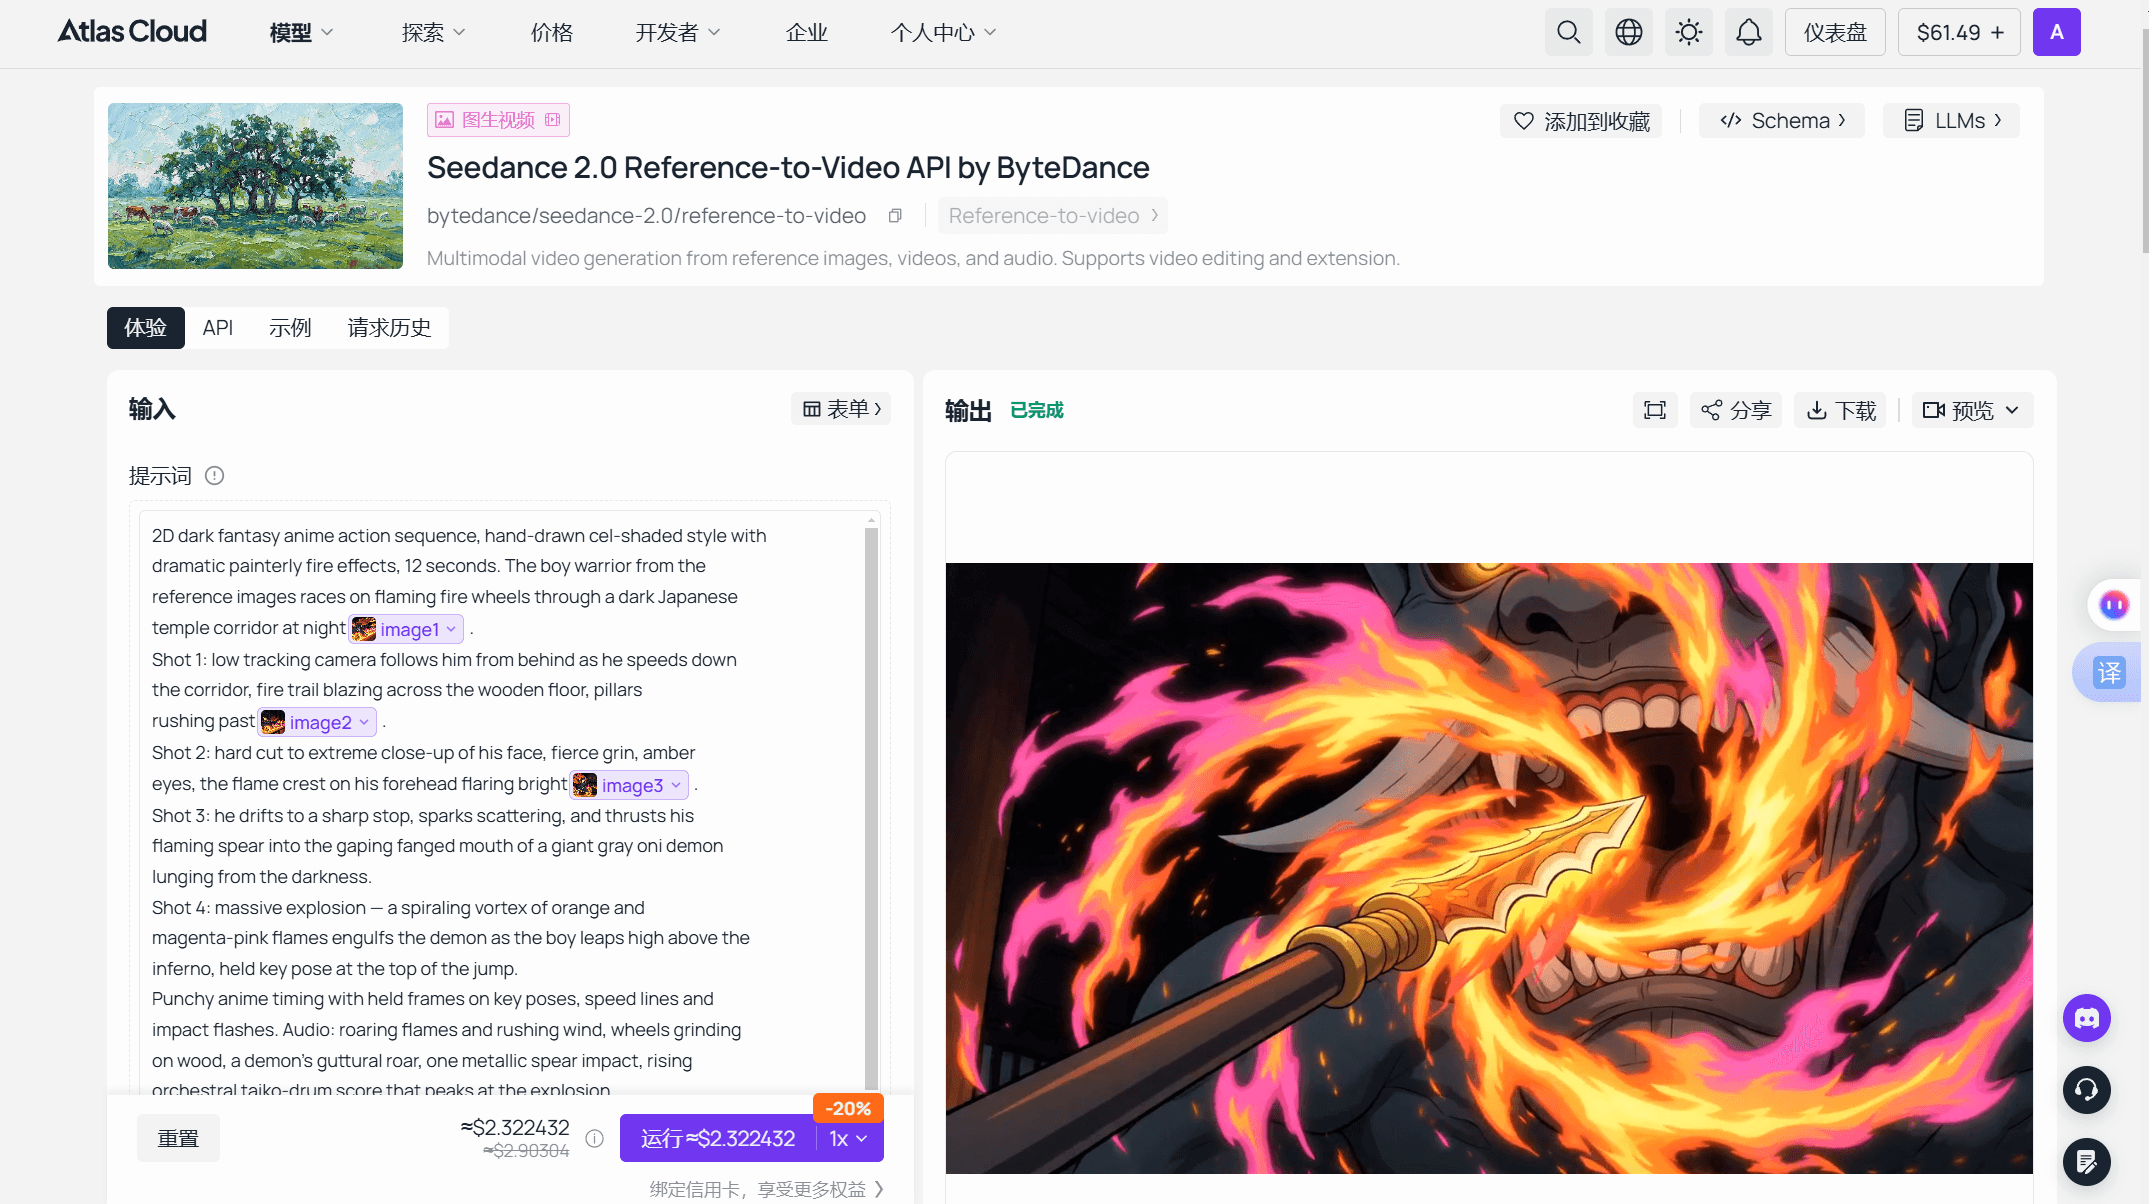Open the headset customer support button
This screenshot has width=2149, height=1204.
[x=2086, y=1090]
